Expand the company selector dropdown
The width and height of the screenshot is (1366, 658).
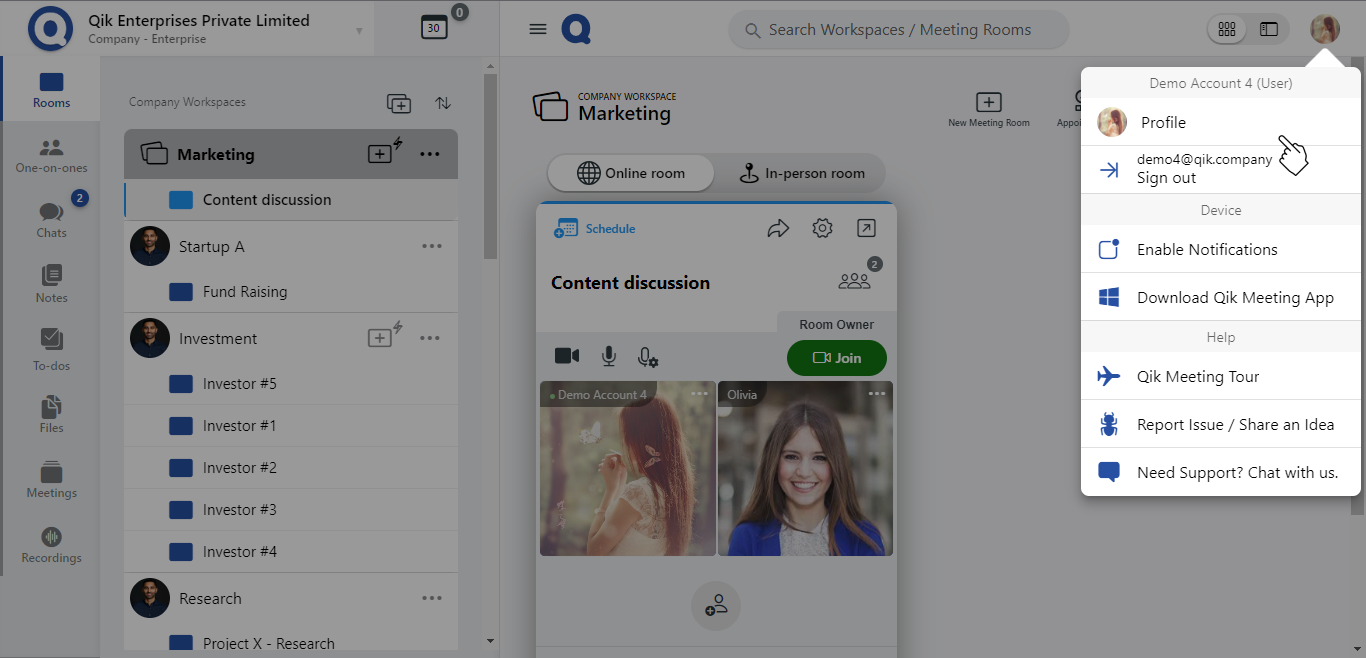[x=359, y=30]
